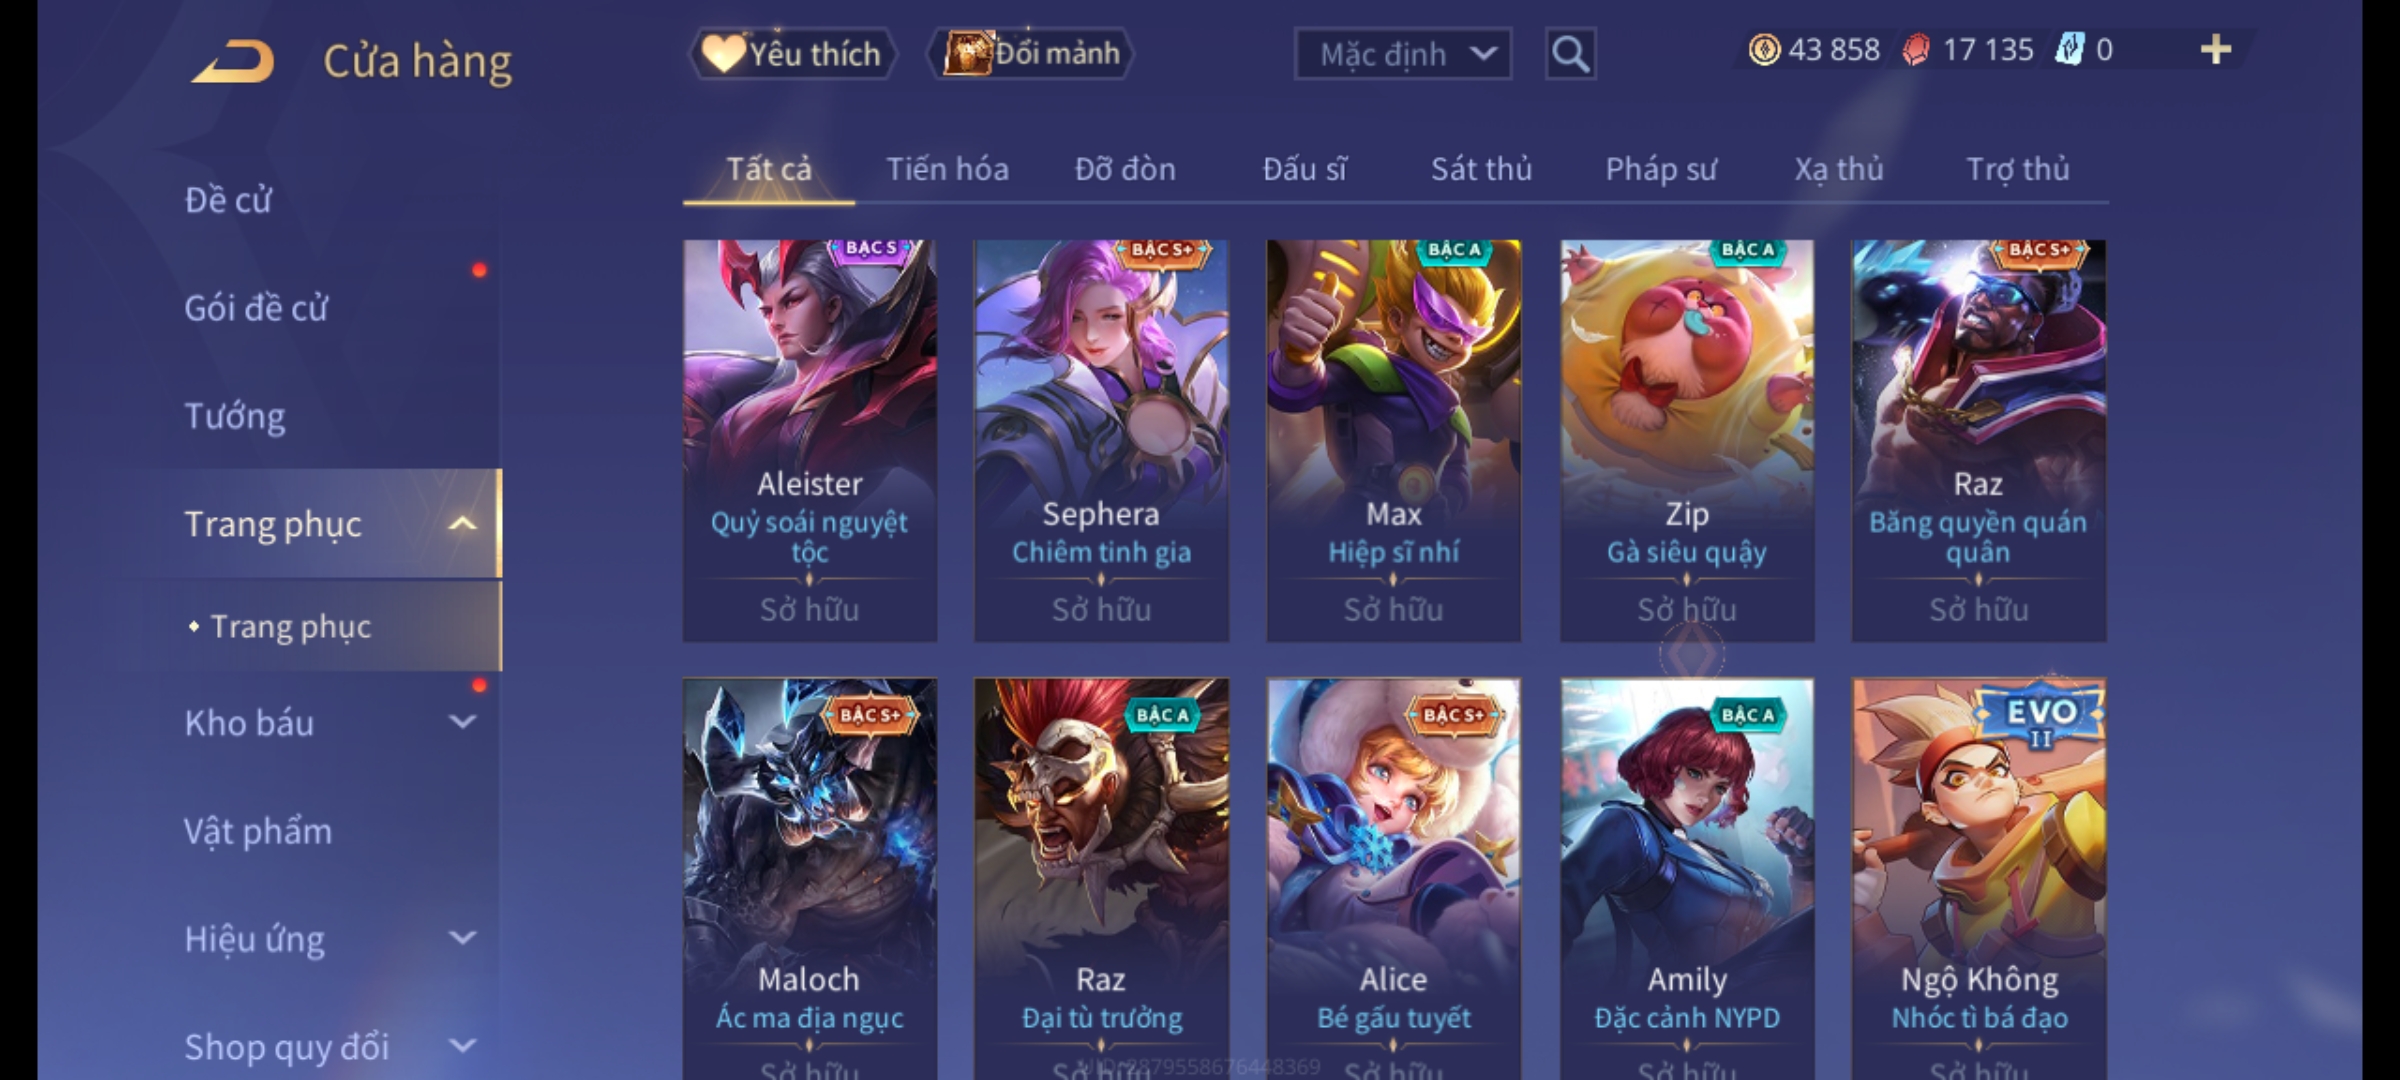Go back using the arrow icon
The height and width of the screenshot is (1080, 2400).
(x=232, y=62)
